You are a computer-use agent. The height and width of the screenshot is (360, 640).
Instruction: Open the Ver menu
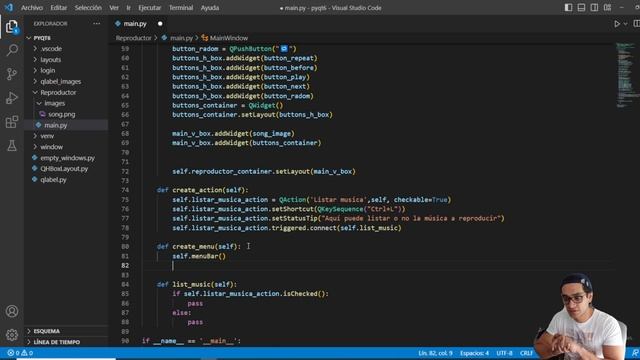click(x=114, y=8)
